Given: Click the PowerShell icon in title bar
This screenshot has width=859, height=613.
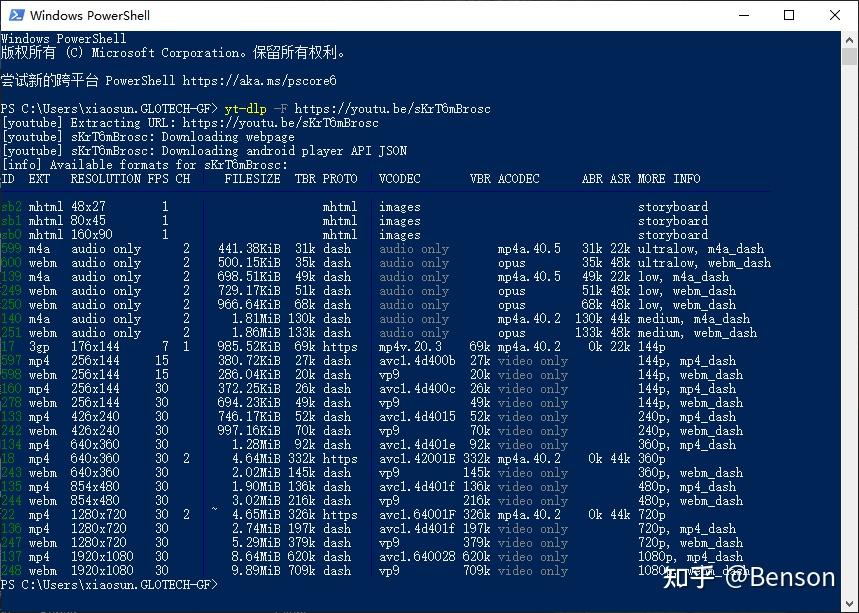Looking at the screenshot, I should (x=16, y=15).
